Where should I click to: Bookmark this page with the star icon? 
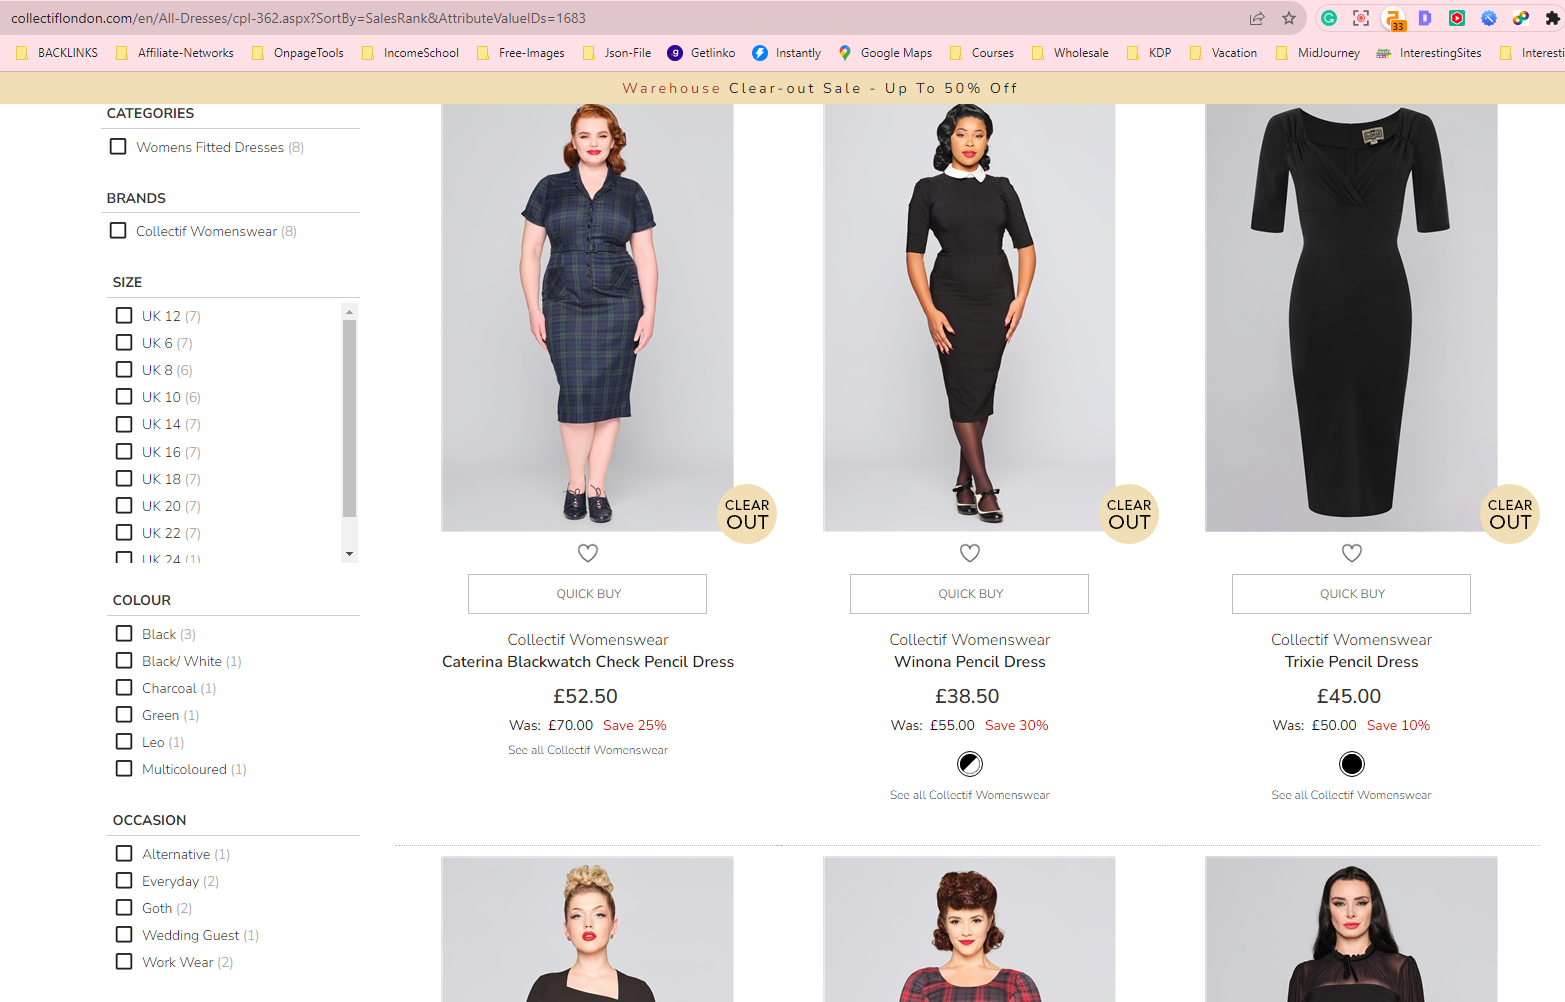pyautogui.click(x=1289, y=18)
